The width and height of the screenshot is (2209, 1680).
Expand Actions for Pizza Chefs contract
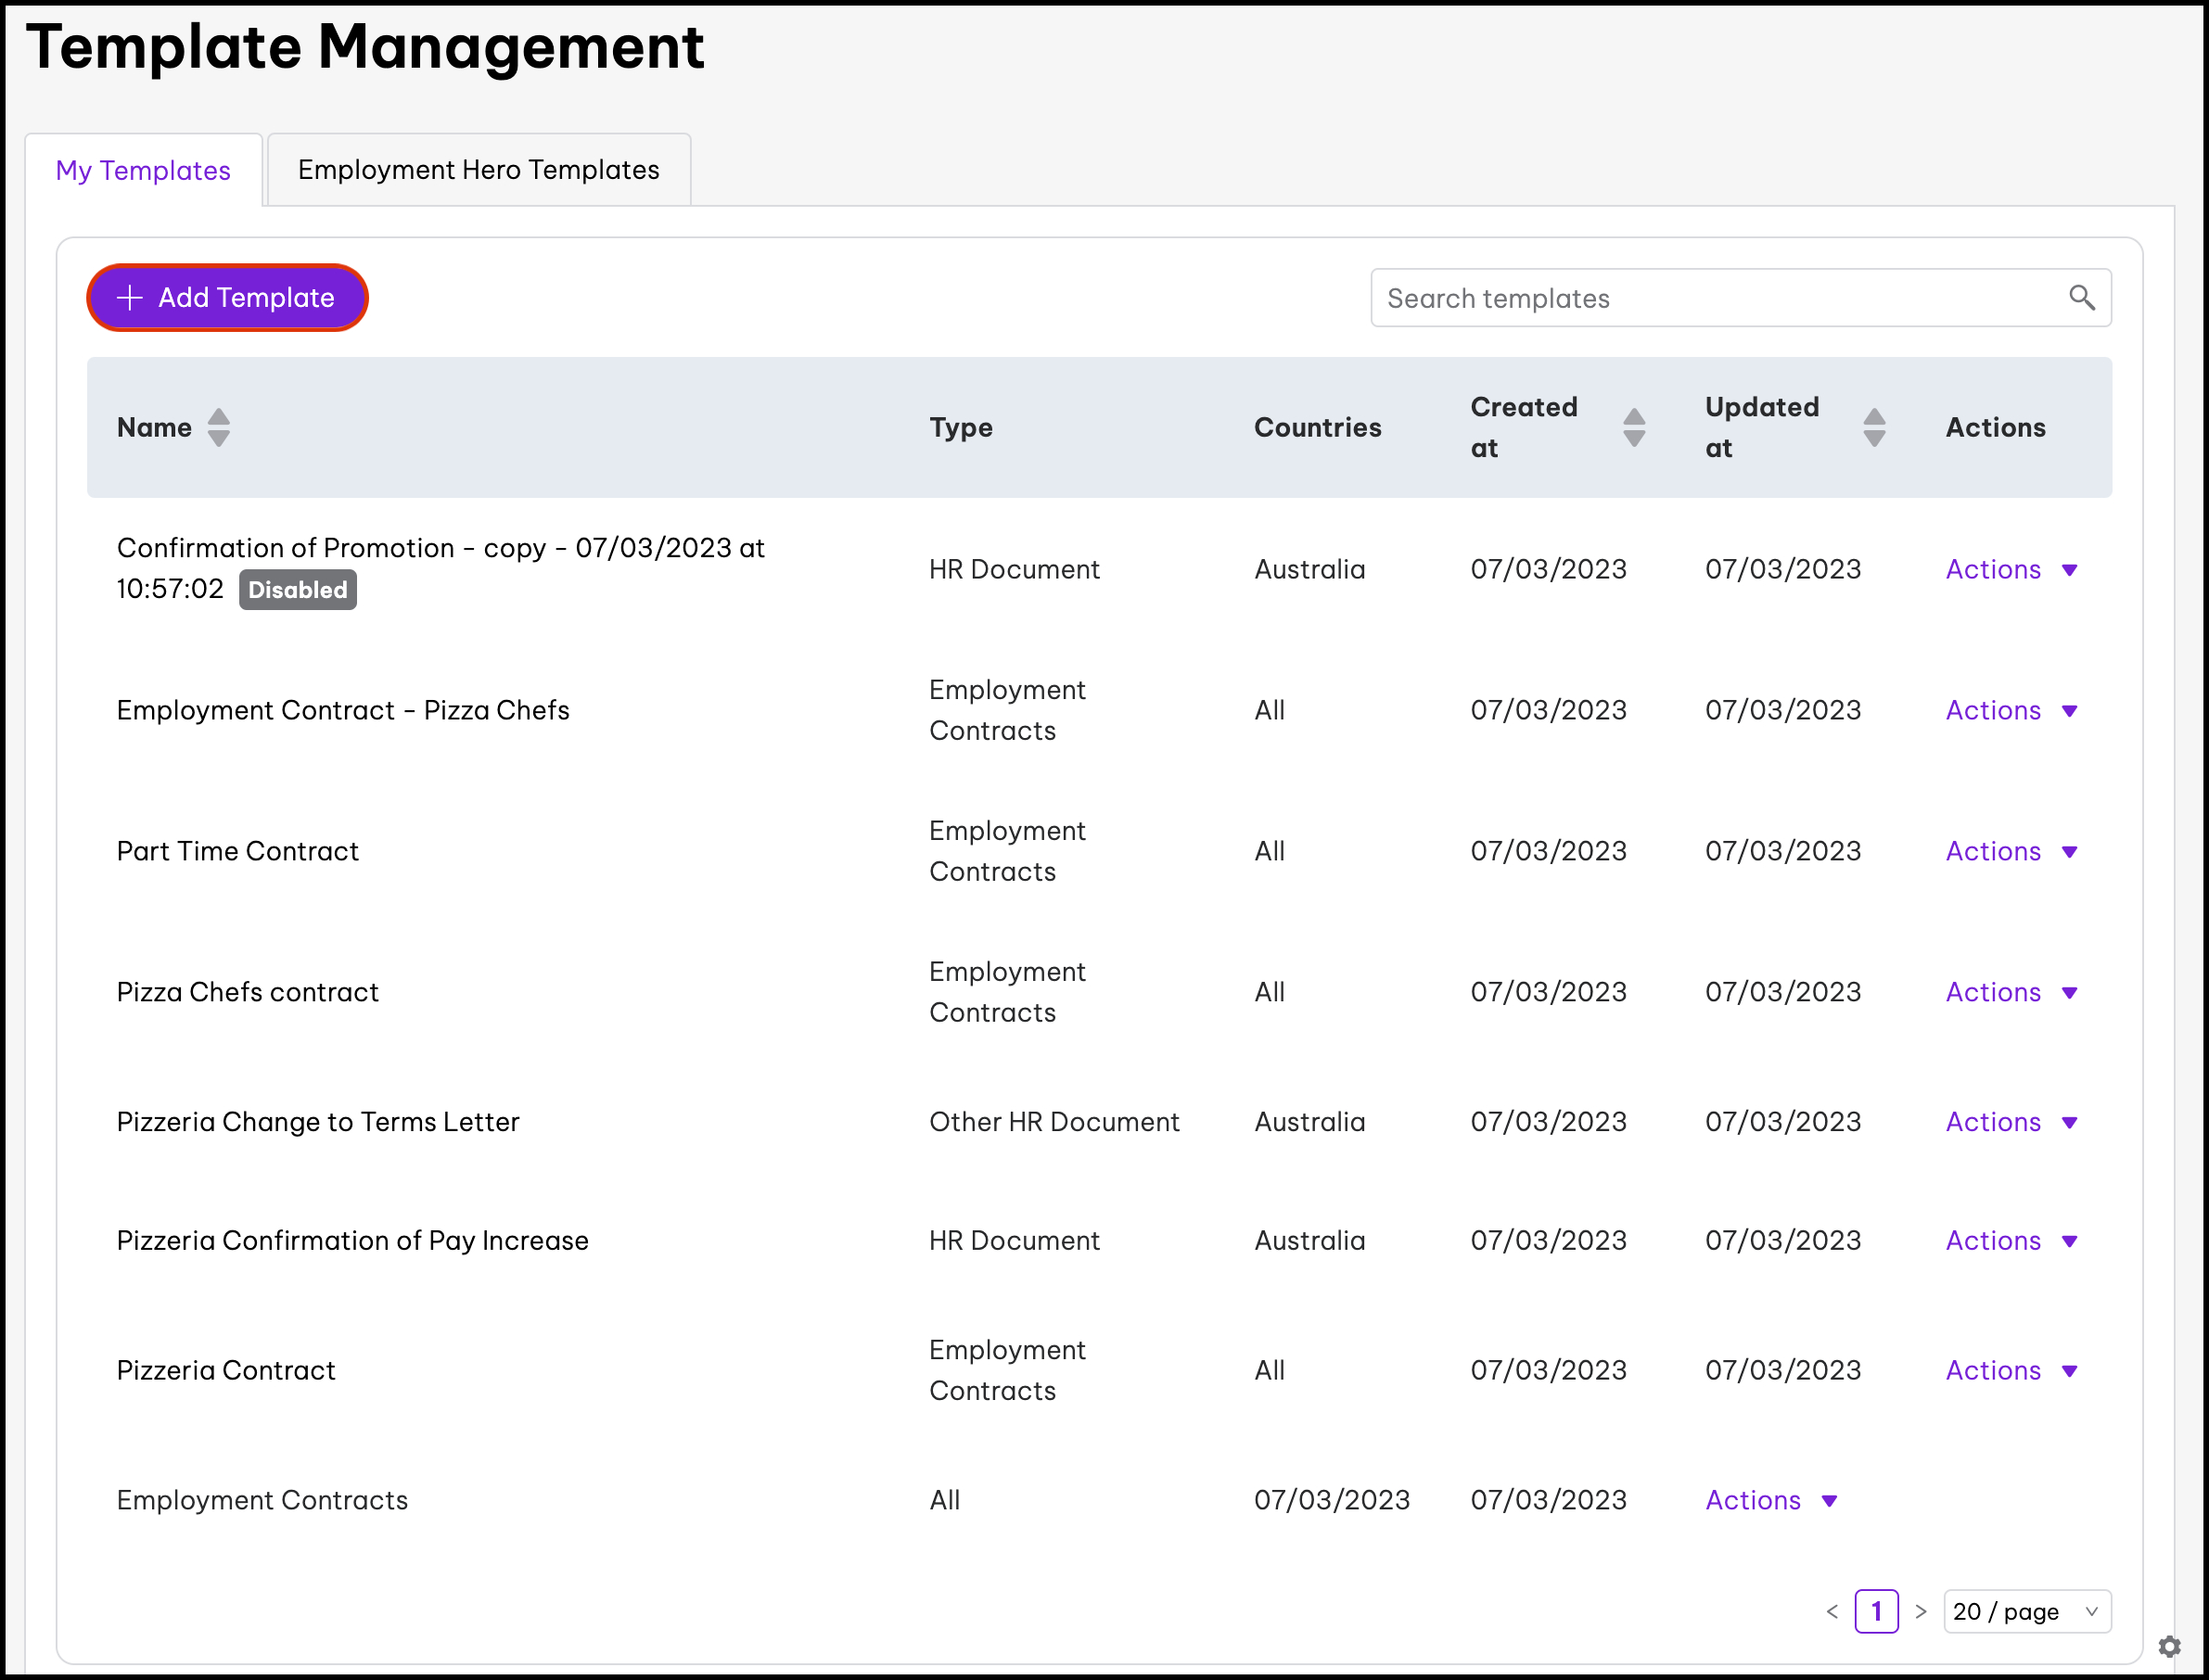(x=2010, y=992)
